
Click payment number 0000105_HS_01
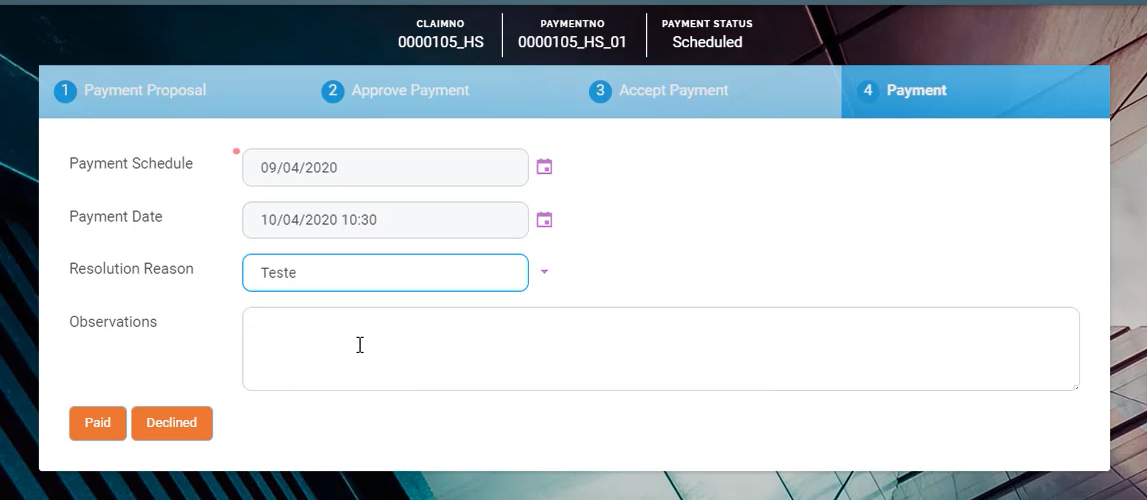click(x=572, y=42)
